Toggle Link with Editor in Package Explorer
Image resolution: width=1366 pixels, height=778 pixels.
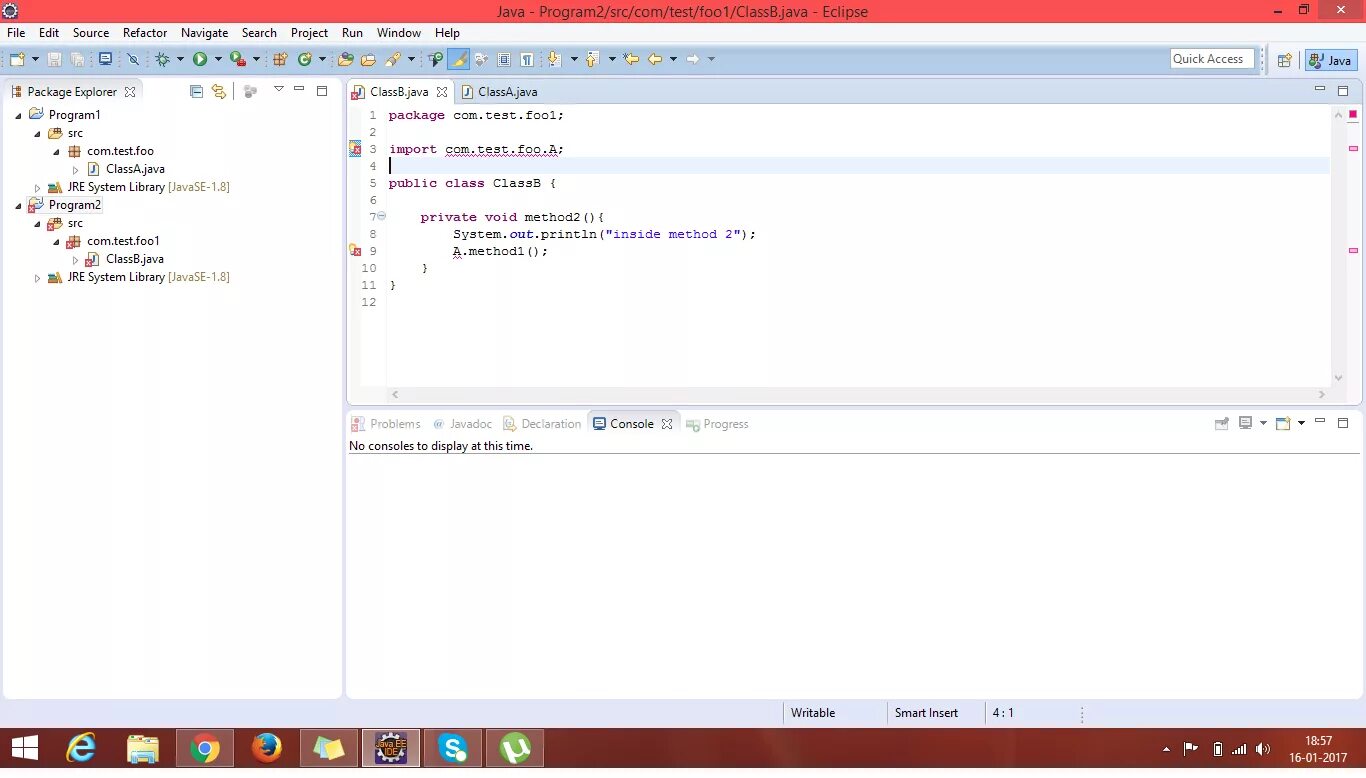click(x=219, y=91)
